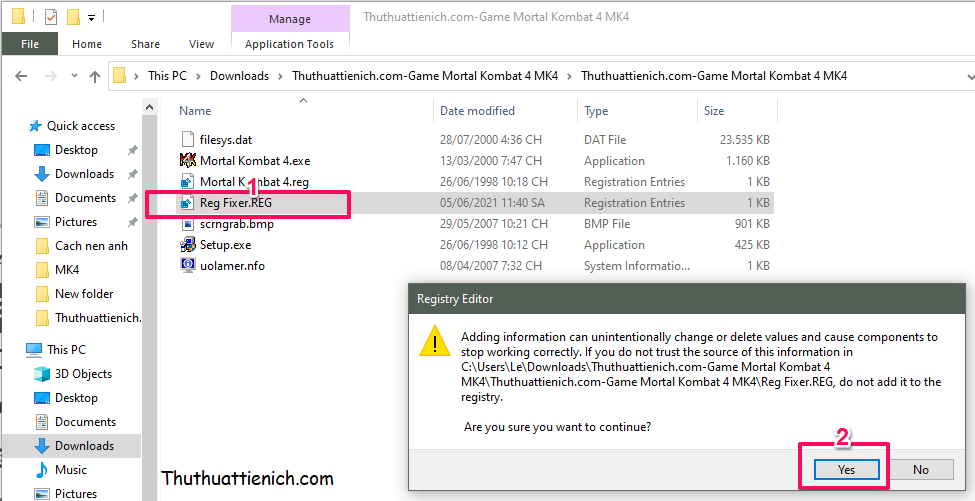This screenshot has height=501, width=975.
Task: Click the uolamer.nfo system information icon
Action: point(188,266)
